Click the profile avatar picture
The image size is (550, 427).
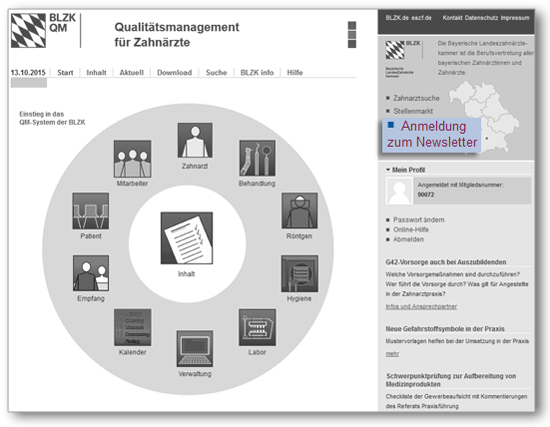(x=399, y=191)
